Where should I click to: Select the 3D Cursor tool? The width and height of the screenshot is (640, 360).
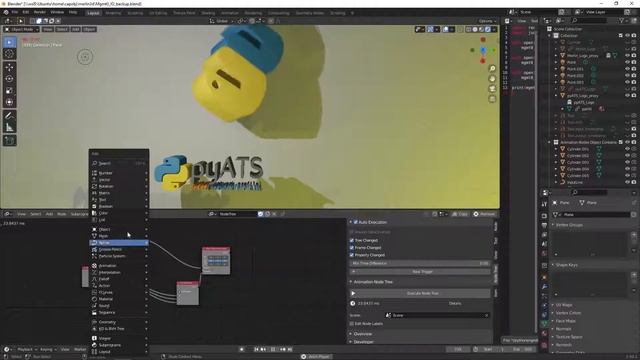10,54
